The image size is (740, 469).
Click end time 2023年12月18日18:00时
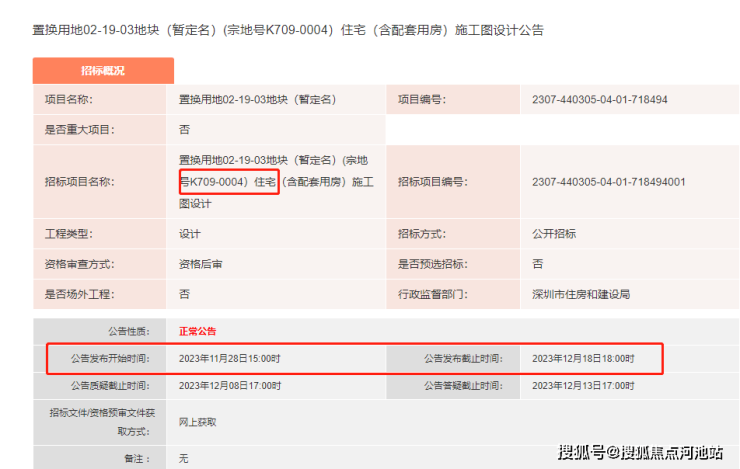[x=583, y=359]
